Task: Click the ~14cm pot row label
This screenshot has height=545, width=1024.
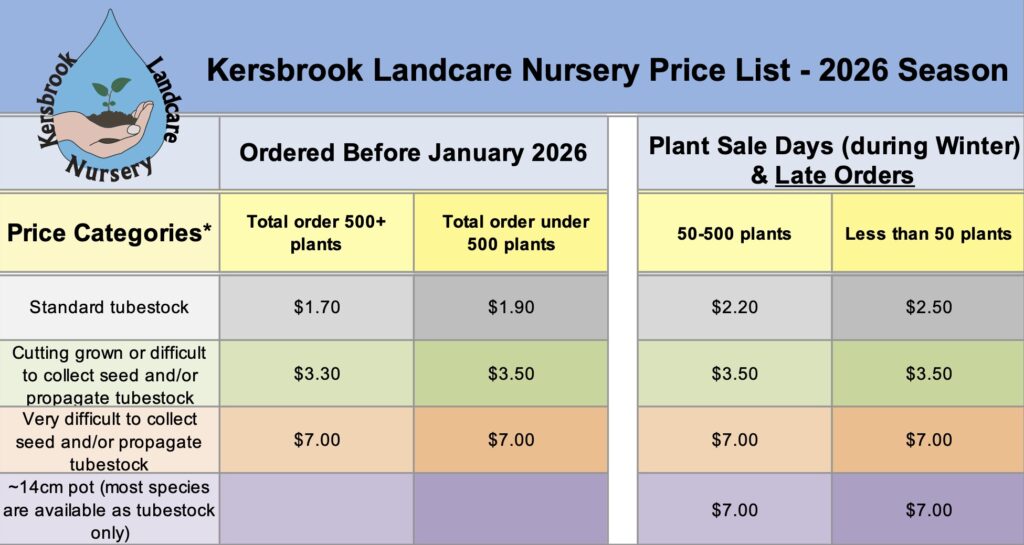Action: [x=110, y=509]
